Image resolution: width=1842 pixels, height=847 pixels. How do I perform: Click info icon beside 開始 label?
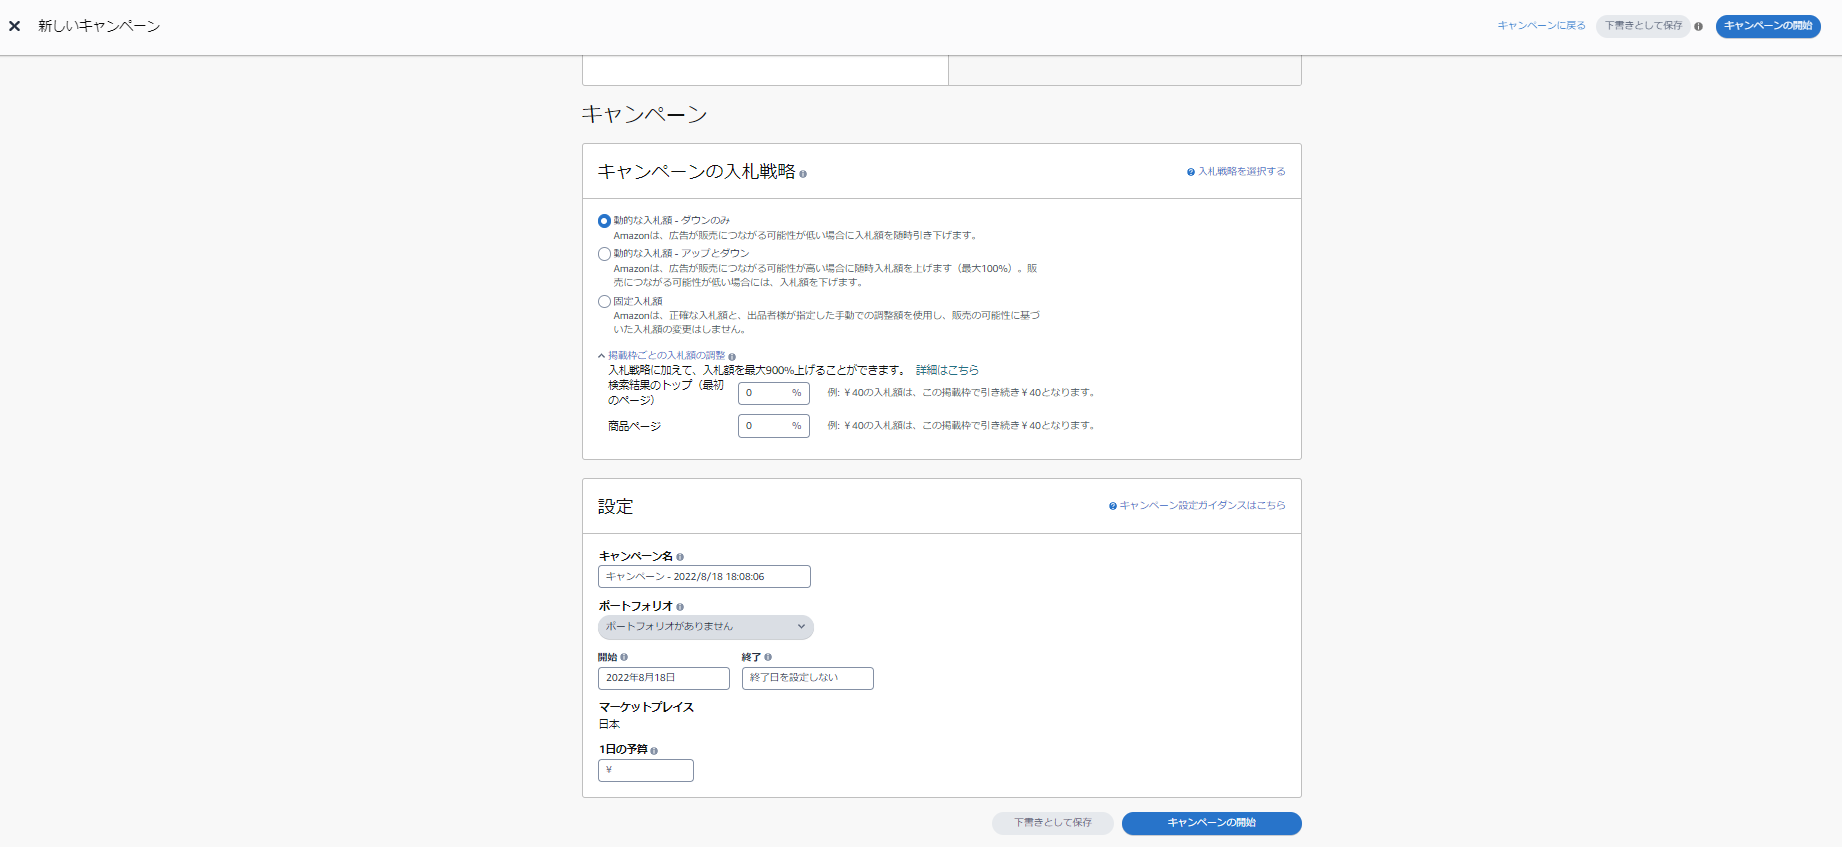coord(624,657)
